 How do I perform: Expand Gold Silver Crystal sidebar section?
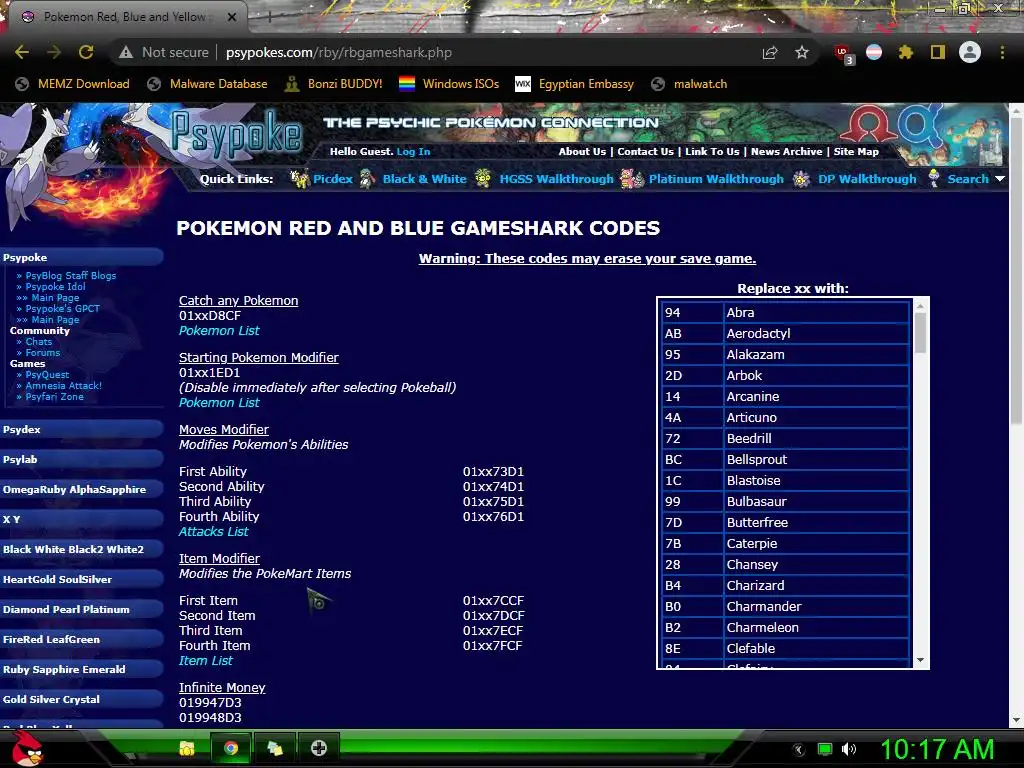tap(82, 700)
